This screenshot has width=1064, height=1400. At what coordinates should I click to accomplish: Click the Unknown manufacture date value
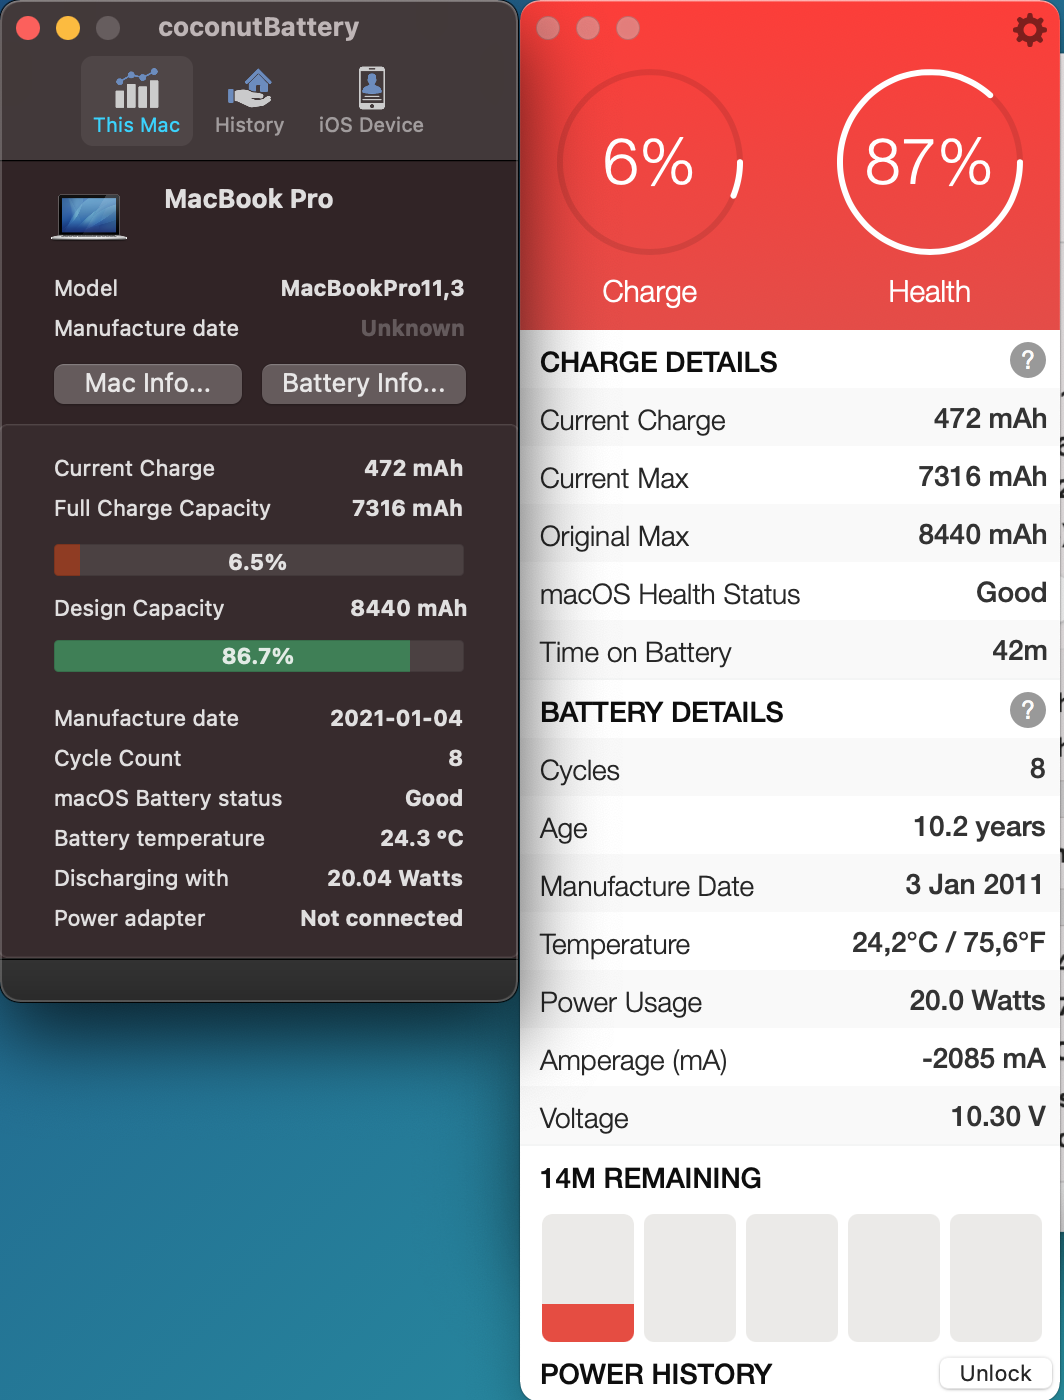coord(412,329)
